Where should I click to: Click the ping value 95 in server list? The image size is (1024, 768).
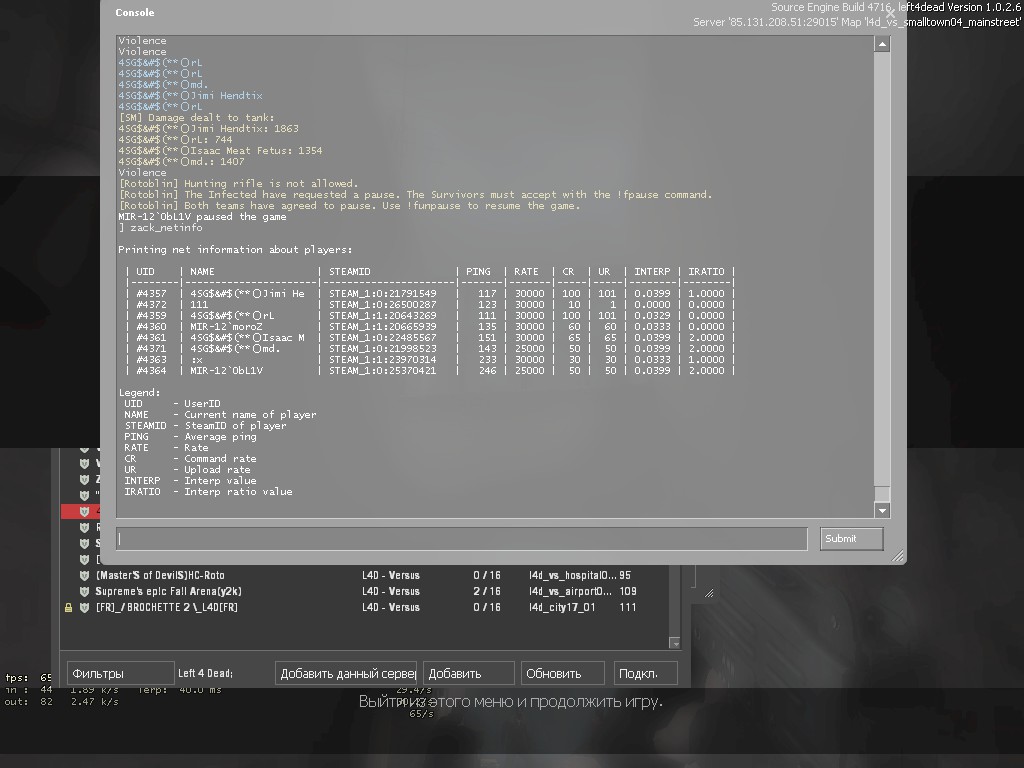pyautogui.click(x=625, y=575)
